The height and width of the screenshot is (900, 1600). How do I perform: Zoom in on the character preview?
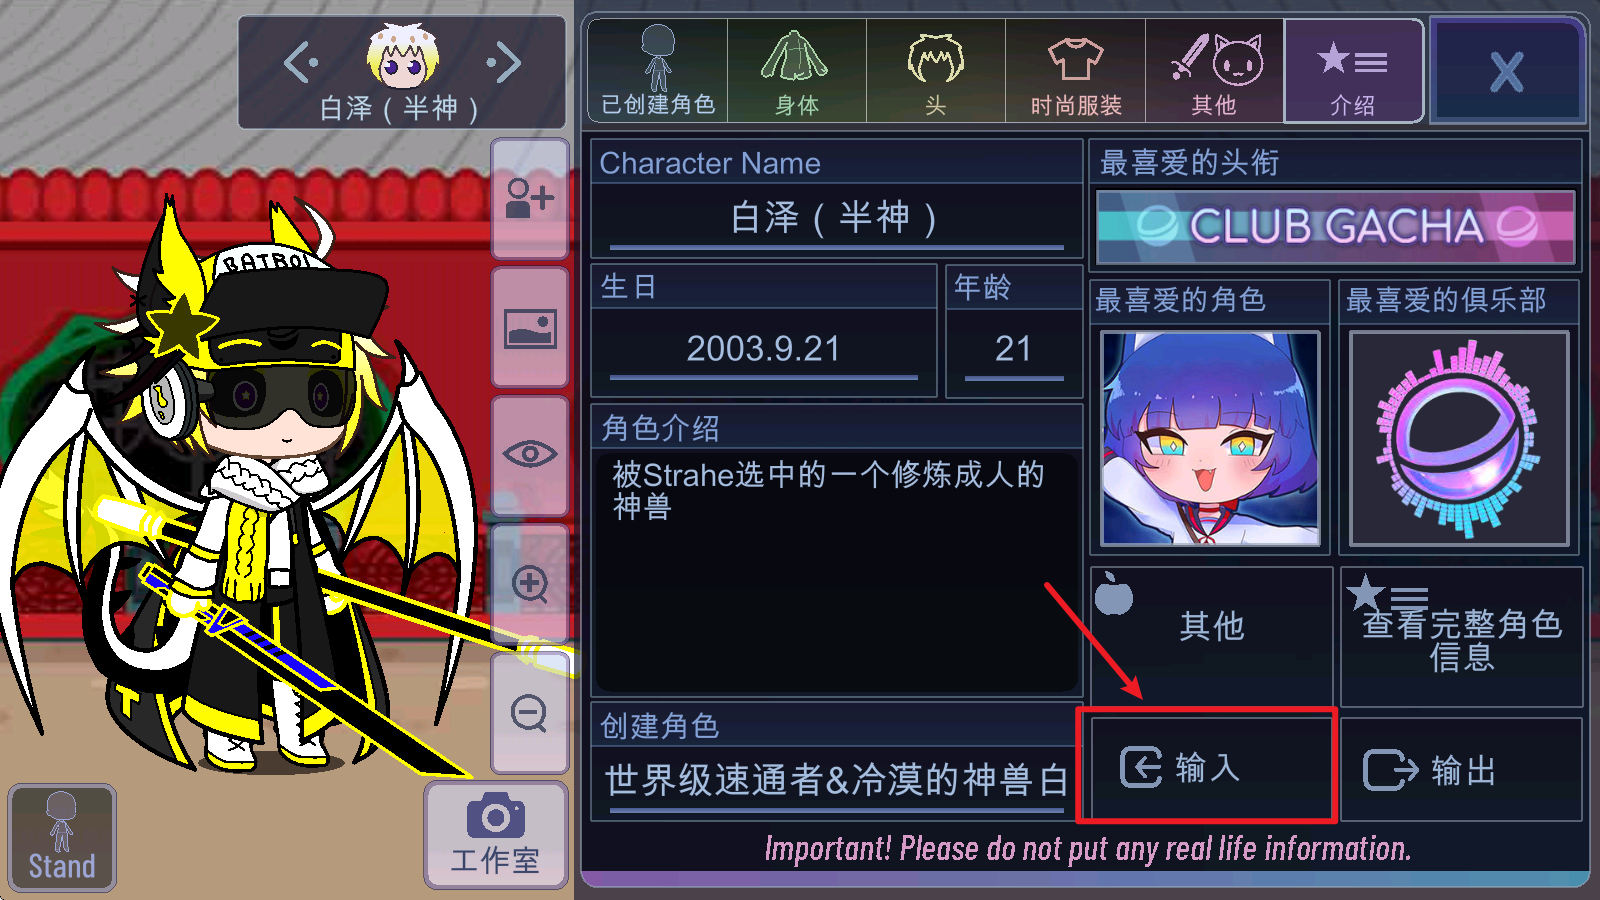pos(530,584)
